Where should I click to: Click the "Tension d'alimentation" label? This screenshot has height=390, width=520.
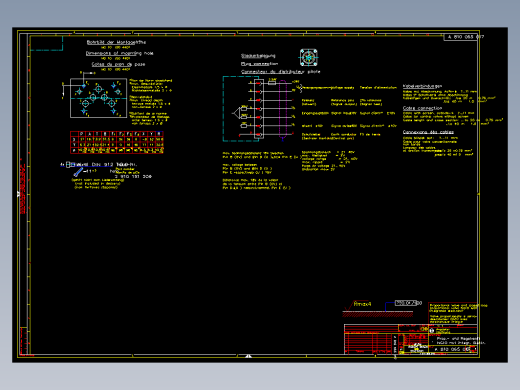[378, 88]
